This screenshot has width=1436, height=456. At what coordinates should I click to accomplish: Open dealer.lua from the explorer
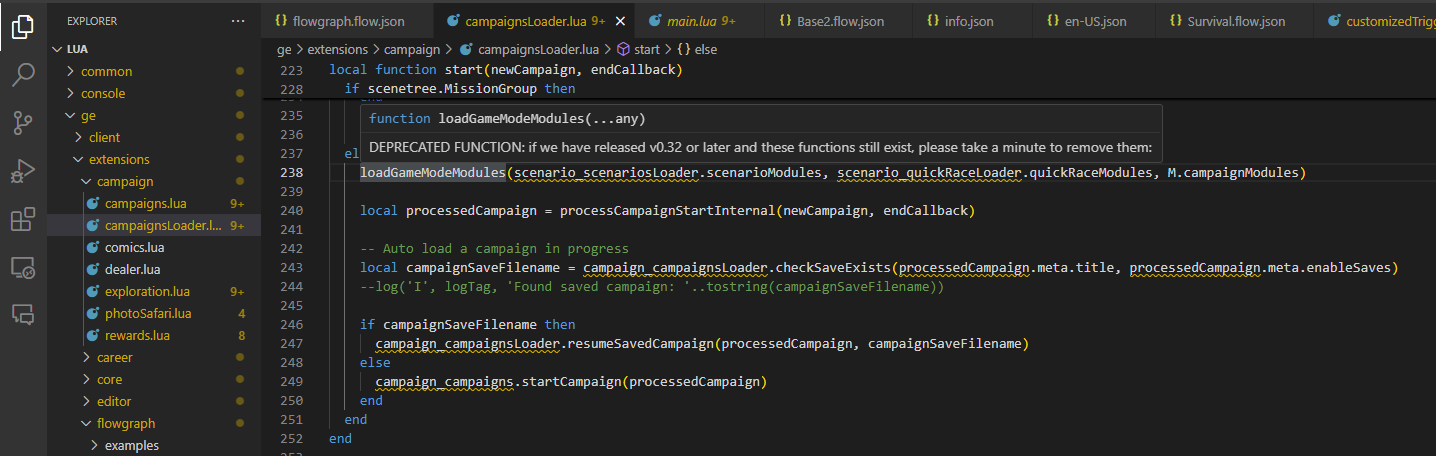[132, 269]
